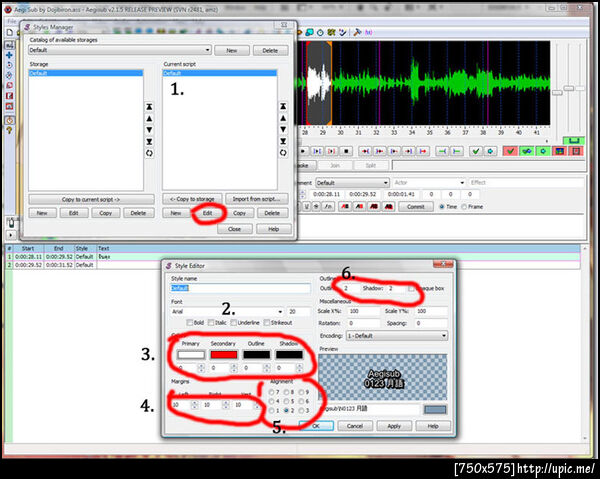Click Cancel in Style Editor
The image size is (600, 479).
(355, 426)
